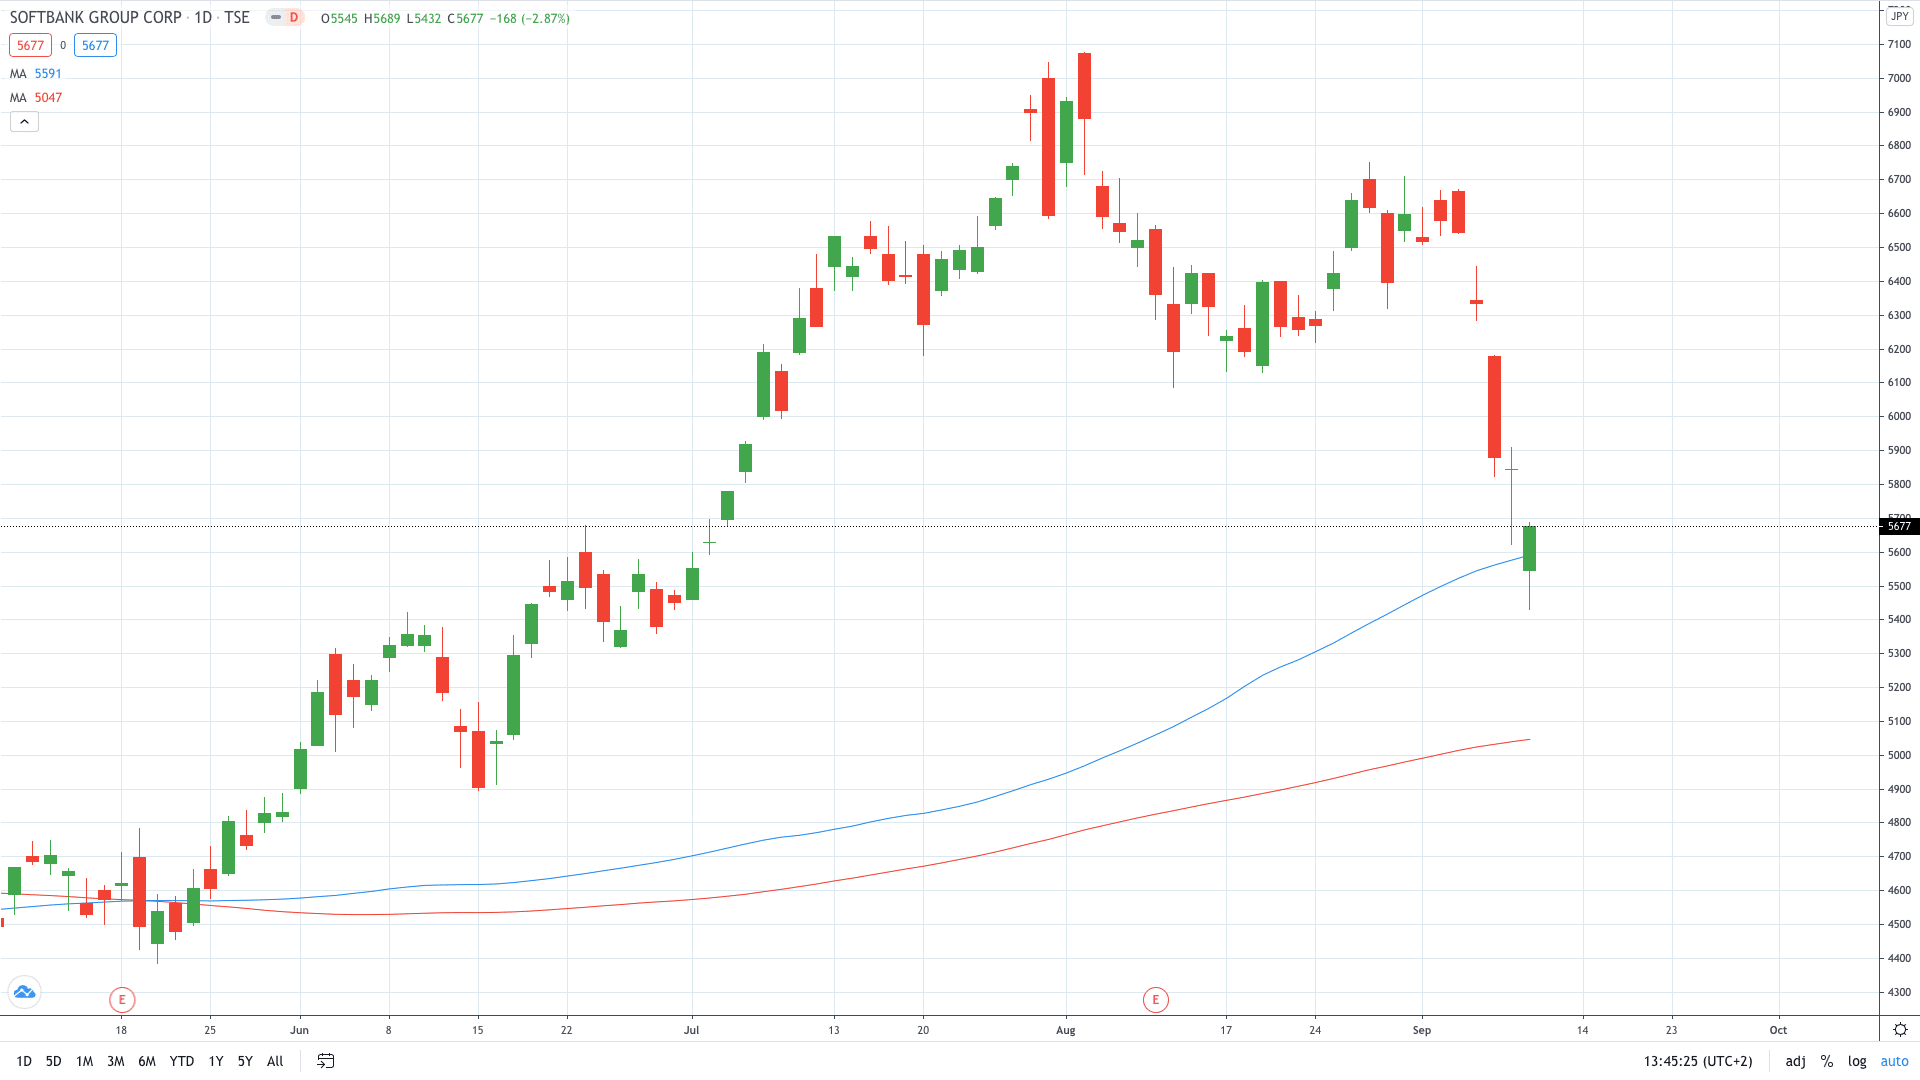
Task: Select the 1D time range
Action: [x=24, y=1061]
